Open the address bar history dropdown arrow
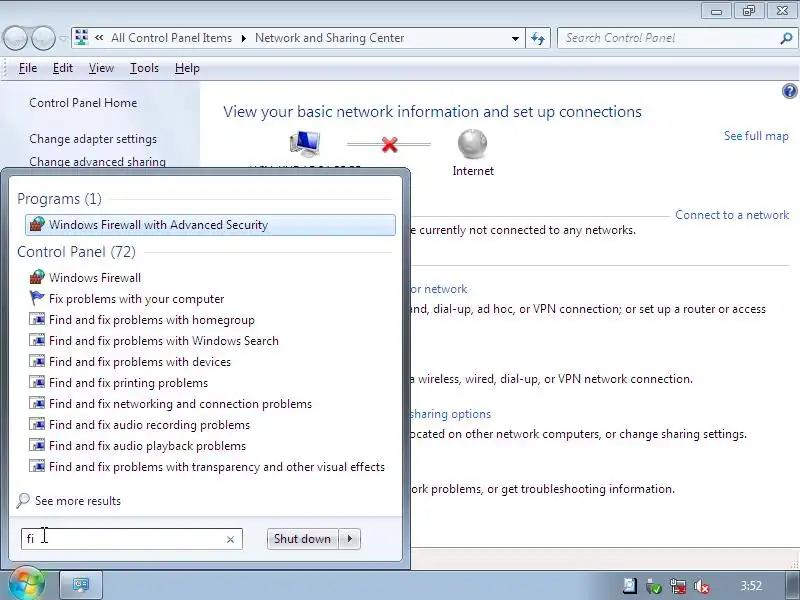 tap(515, 39)
